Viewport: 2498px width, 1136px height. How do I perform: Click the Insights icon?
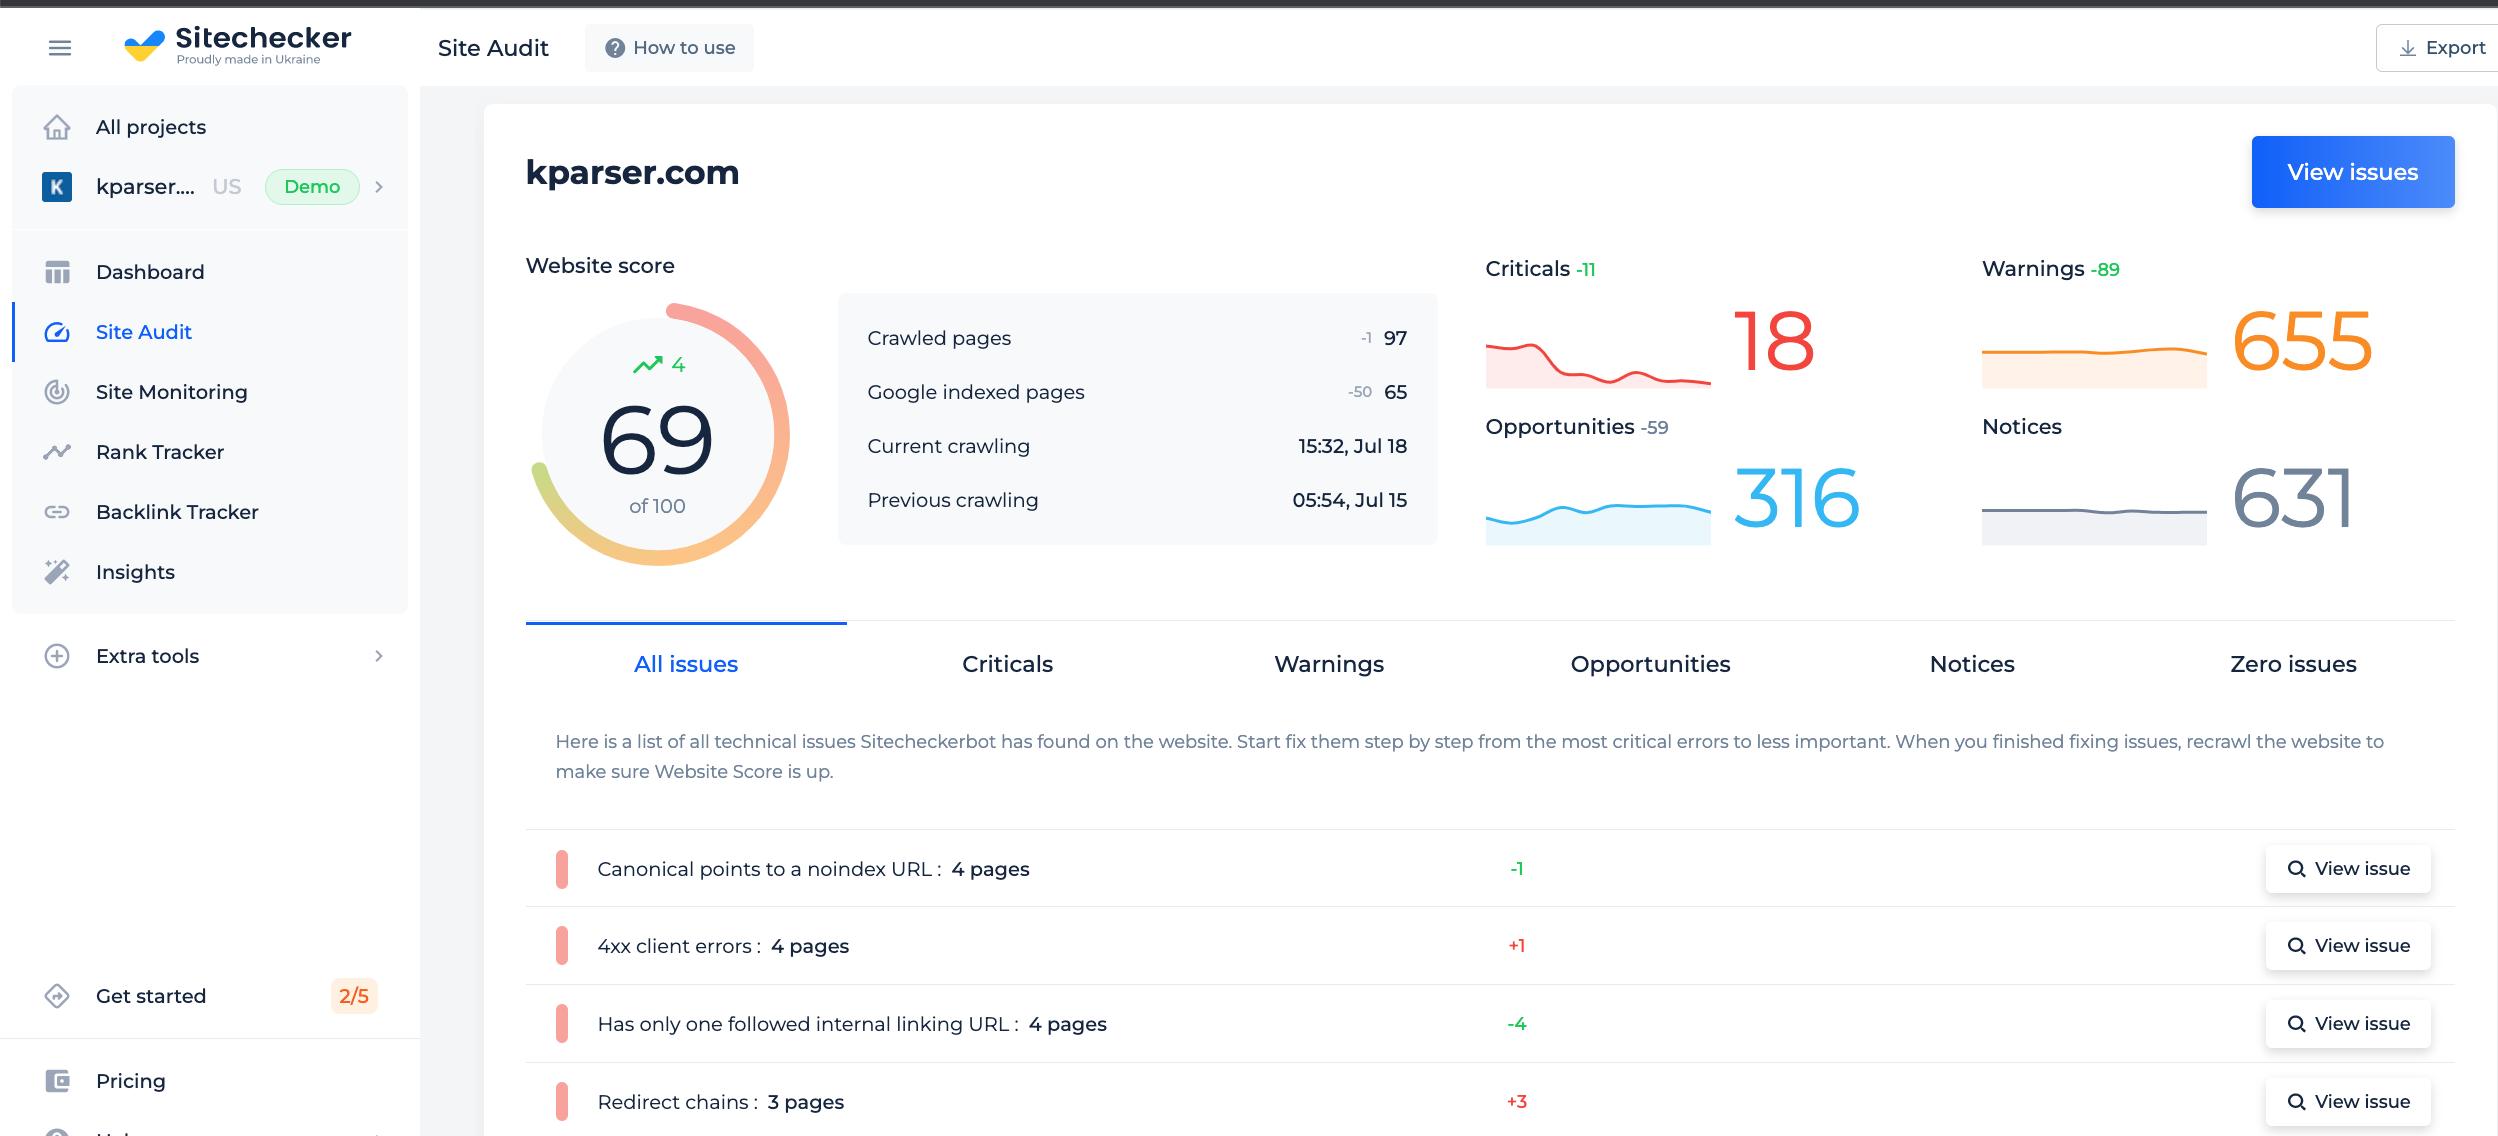(57, 570)
